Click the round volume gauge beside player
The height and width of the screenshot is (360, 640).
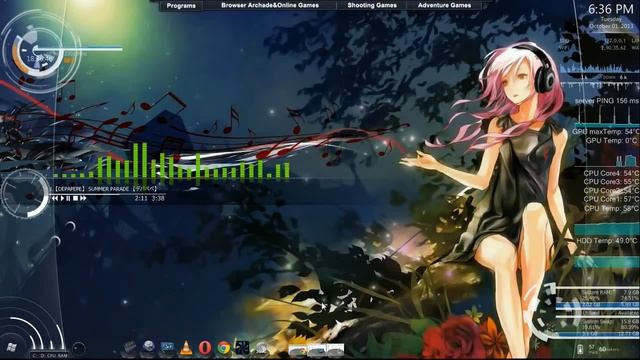pos(25,194)
